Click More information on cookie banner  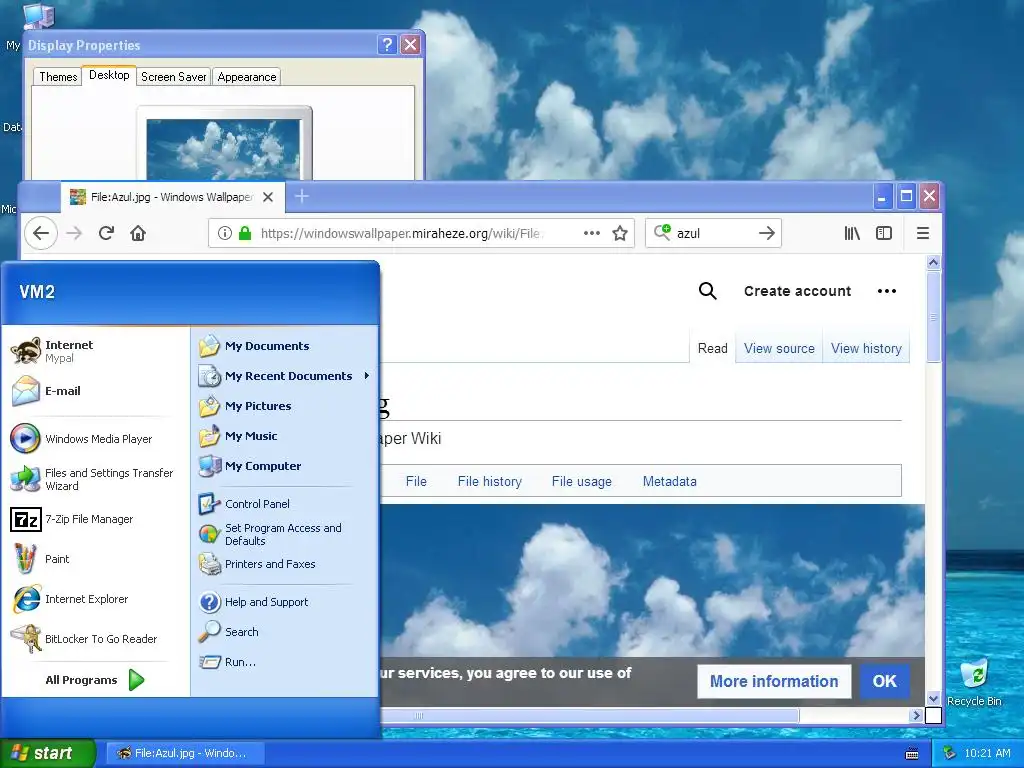pyautogui.click(x=774, y=681)
